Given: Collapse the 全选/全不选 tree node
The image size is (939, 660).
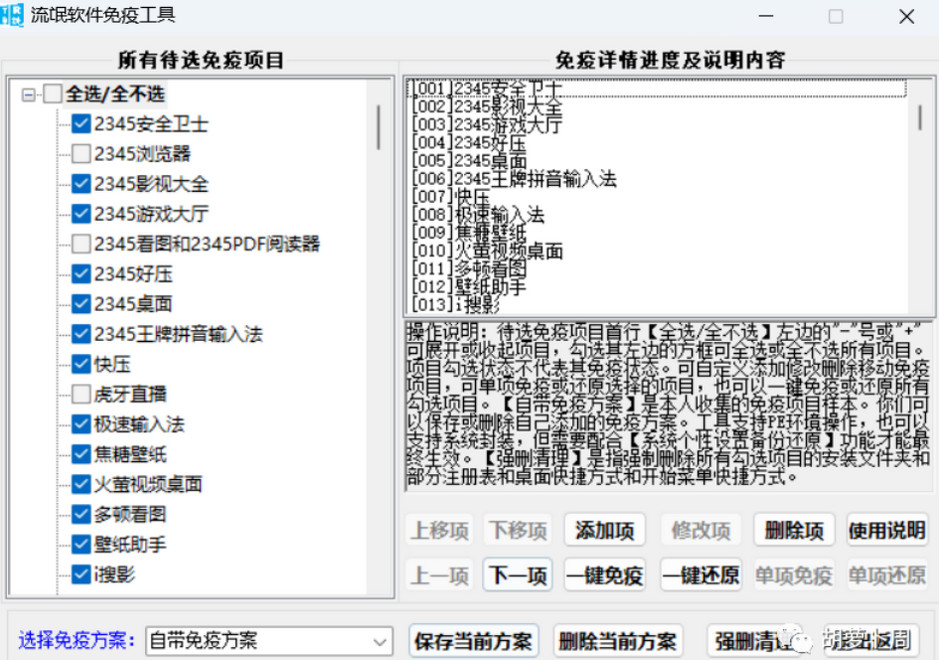Looking at the screenshot, I should [28, 95].
